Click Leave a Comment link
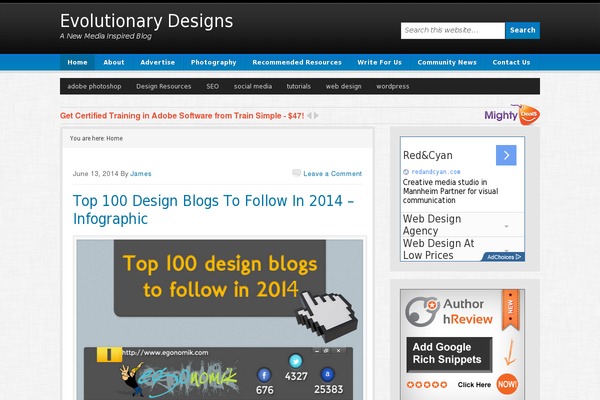The image size is (600, 400). [333, 174]
